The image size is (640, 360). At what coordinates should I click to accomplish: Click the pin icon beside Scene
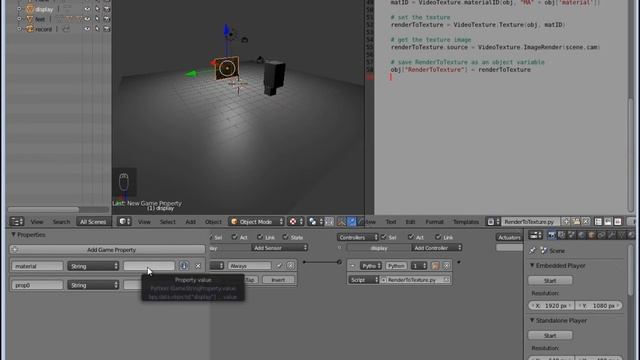(533, 250)
